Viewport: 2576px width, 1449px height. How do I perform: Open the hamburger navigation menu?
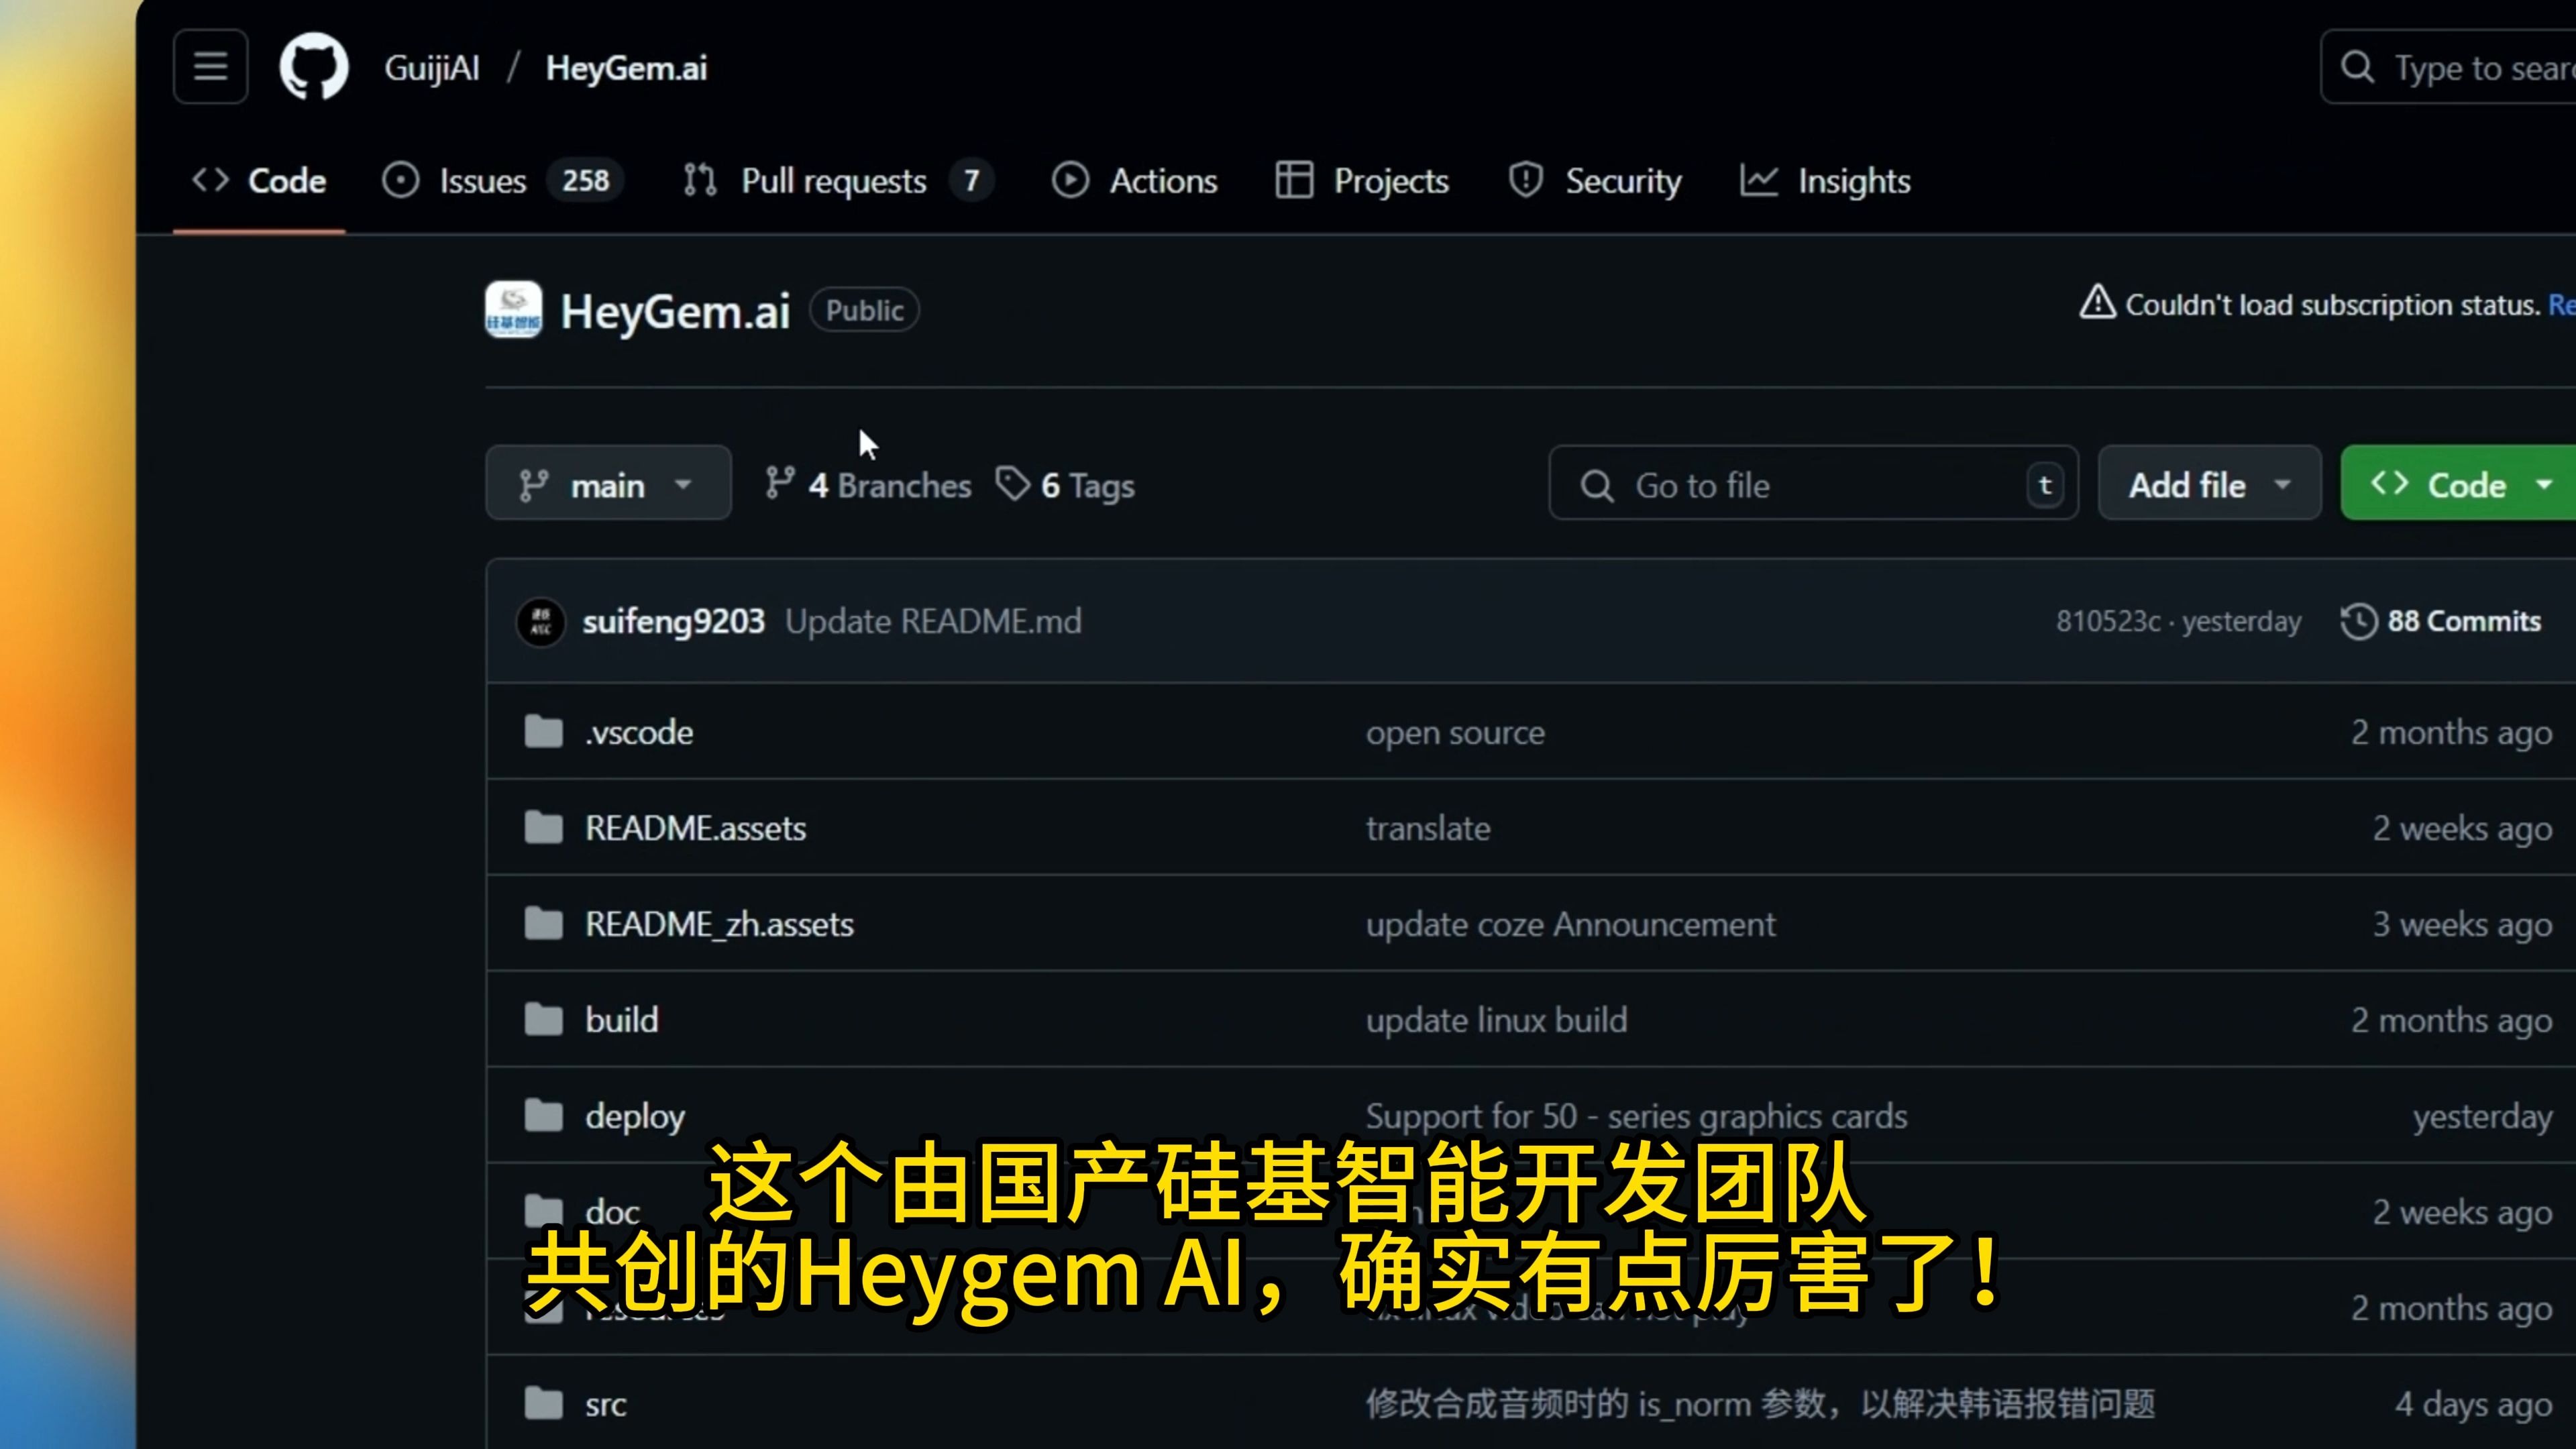pyautogui.click(x=210, y=67)
